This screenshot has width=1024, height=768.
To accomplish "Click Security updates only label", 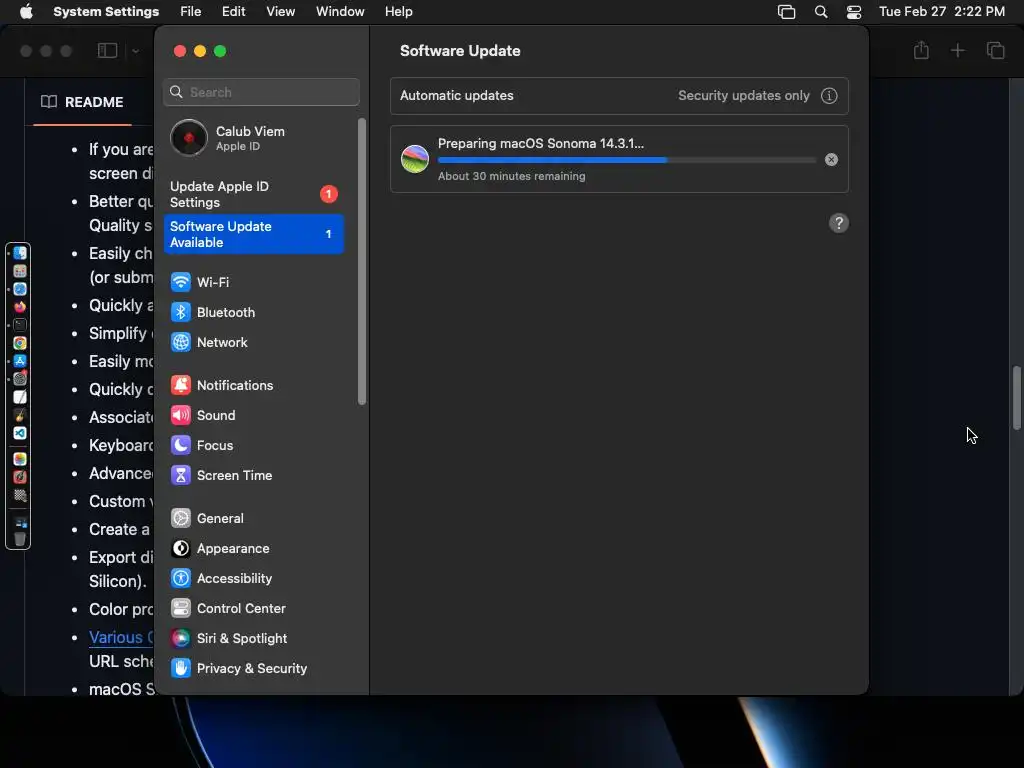I will coord(744,95).
